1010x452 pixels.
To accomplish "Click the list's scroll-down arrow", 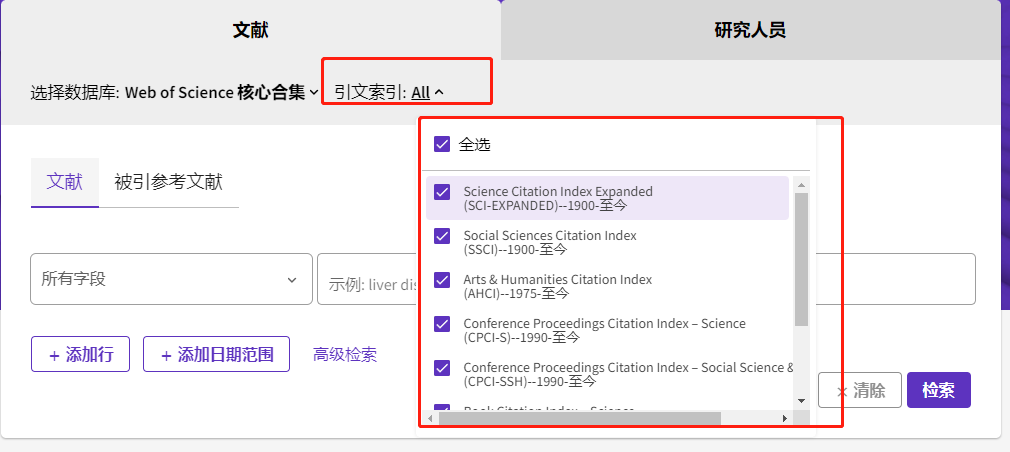I will coord(801,400).
